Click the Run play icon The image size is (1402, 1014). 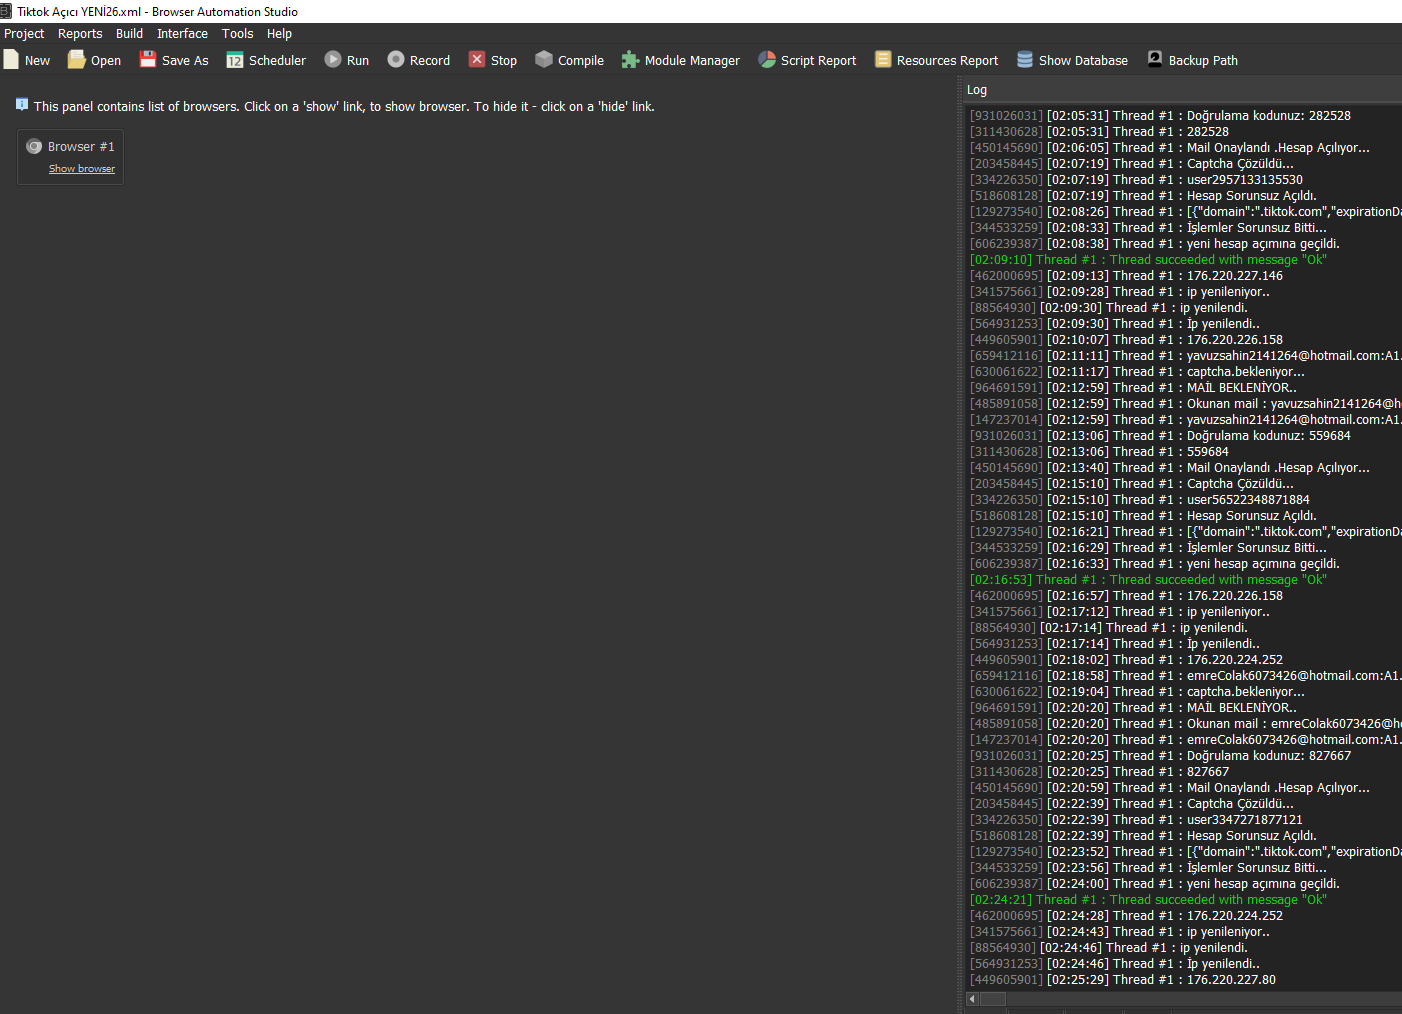(x=333, y=60)
